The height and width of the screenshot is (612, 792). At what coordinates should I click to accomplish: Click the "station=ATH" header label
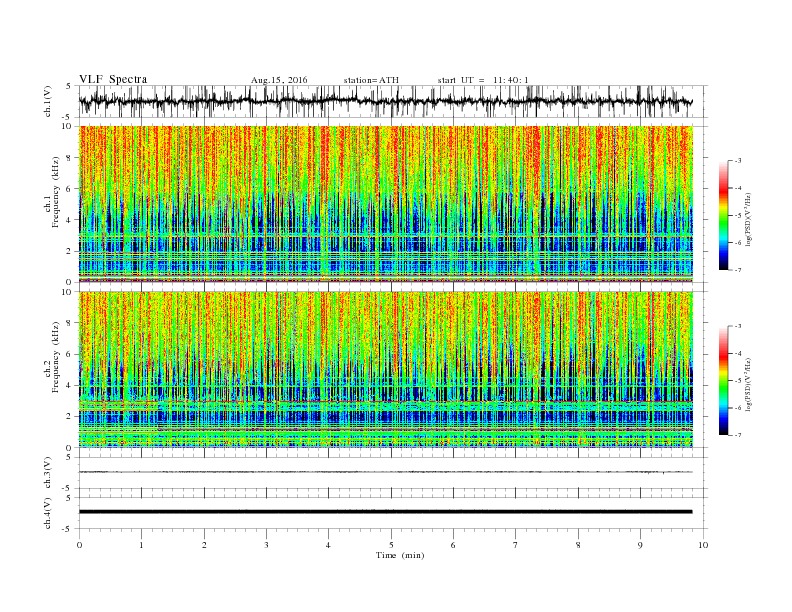(x=371, y=80)
